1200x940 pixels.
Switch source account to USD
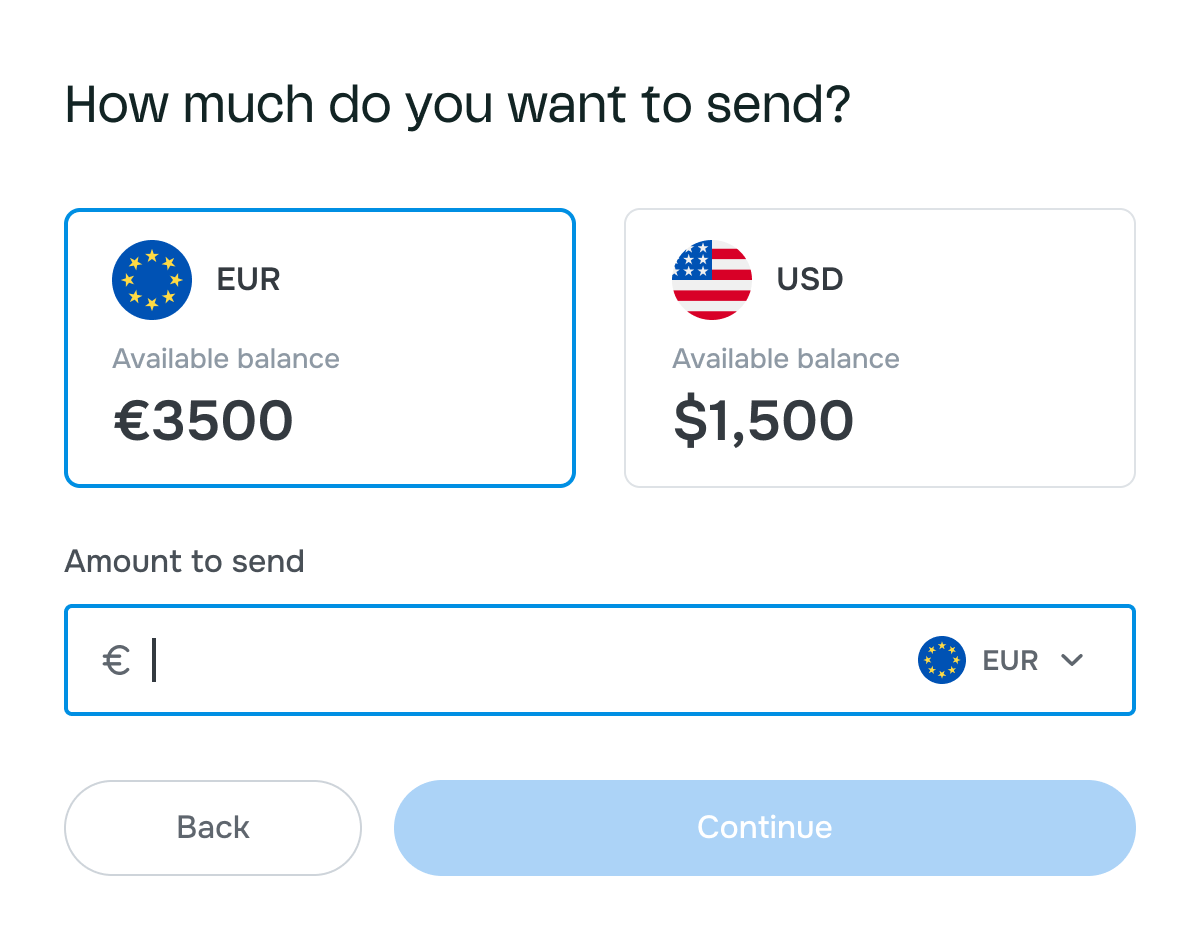[880, 347]
